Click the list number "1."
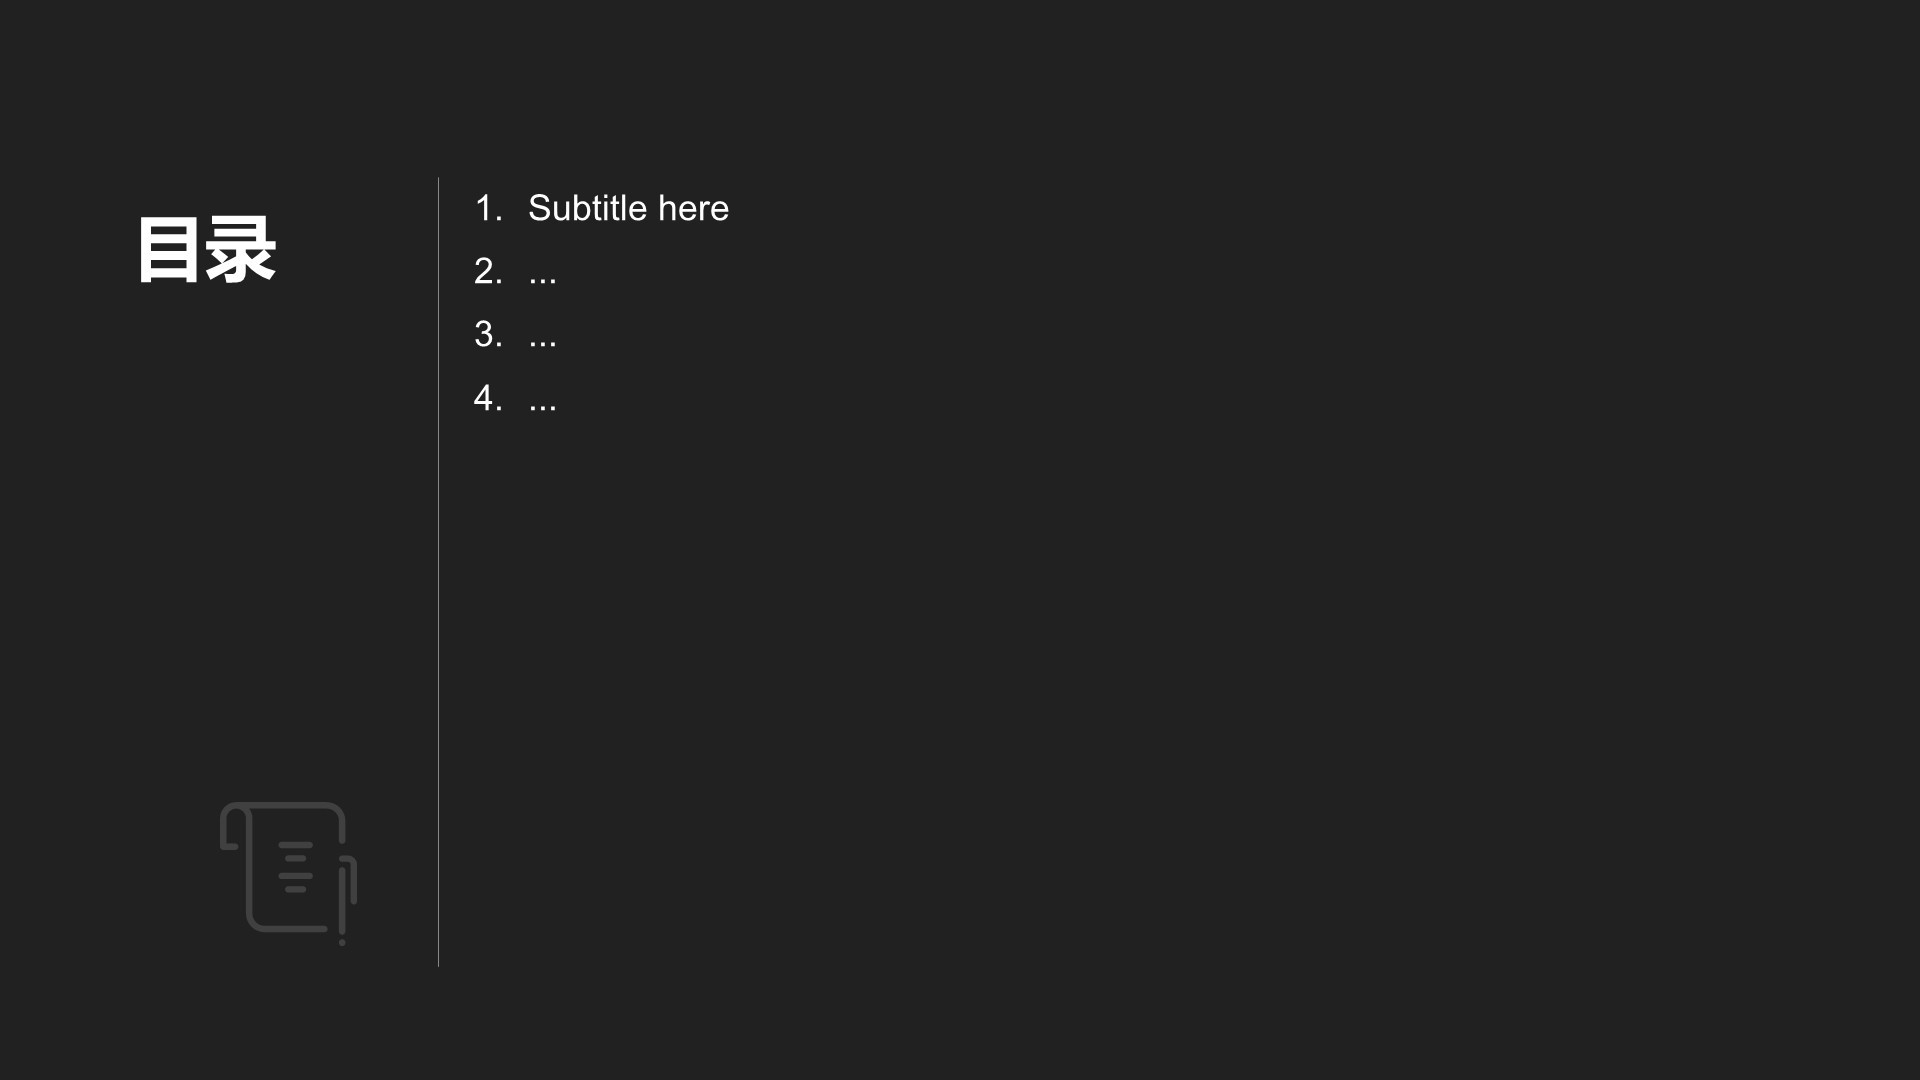The image size is (1920, 1080). [x=488, y=208]
